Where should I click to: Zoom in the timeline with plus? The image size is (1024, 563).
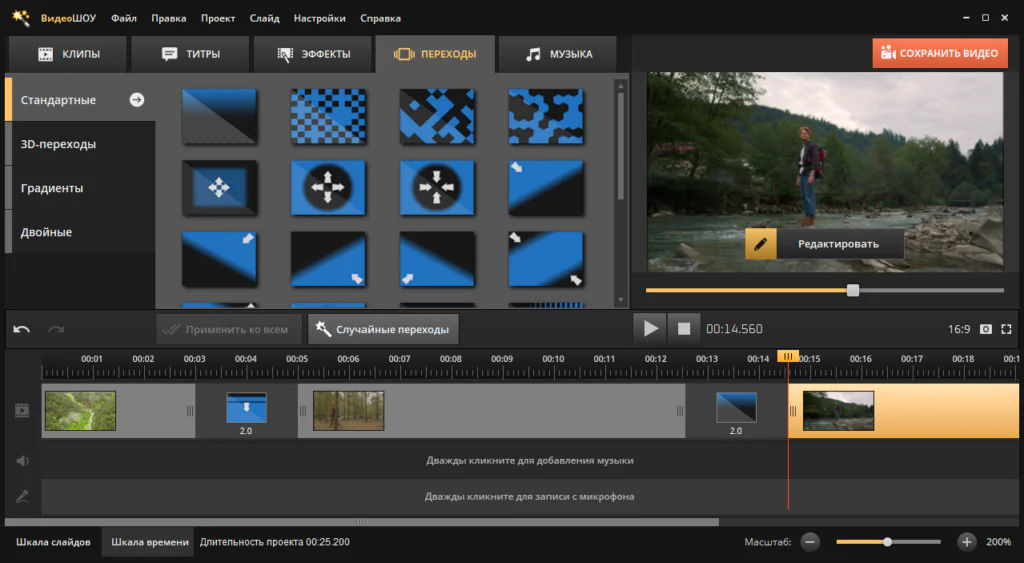point(966,542)
